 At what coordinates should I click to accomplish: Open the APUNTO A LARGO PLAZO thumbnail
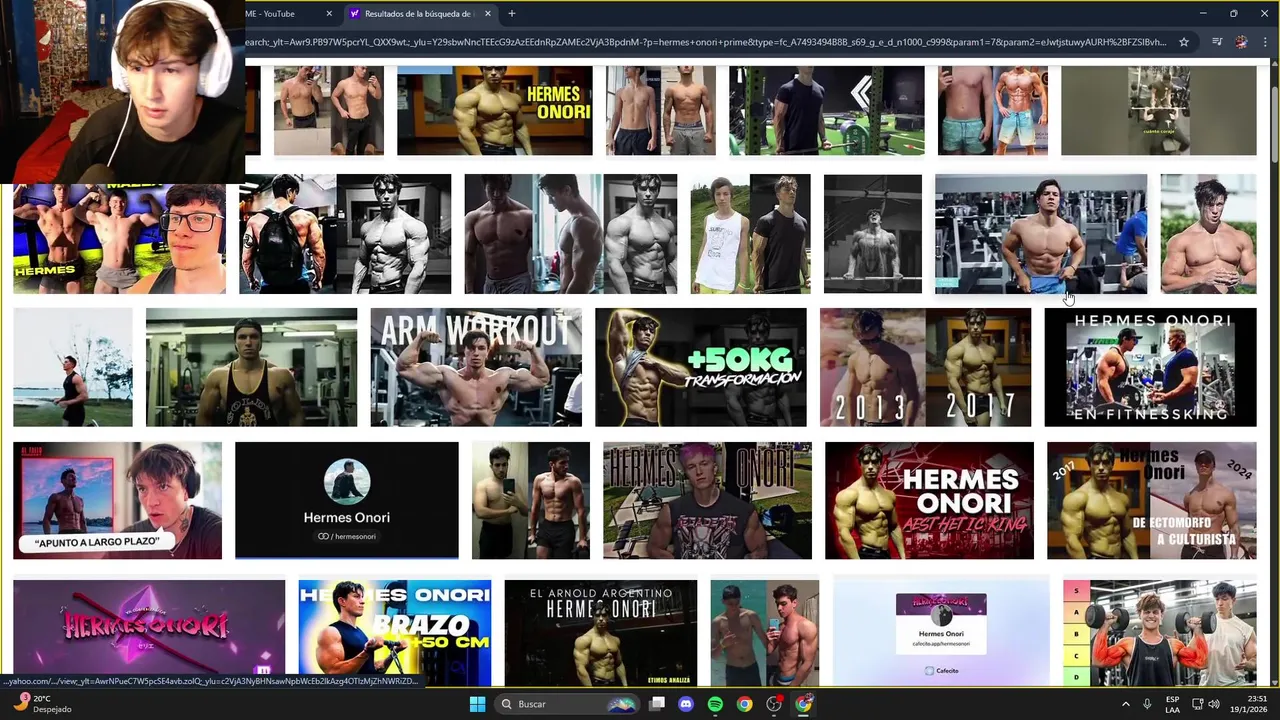coord(117,501)
